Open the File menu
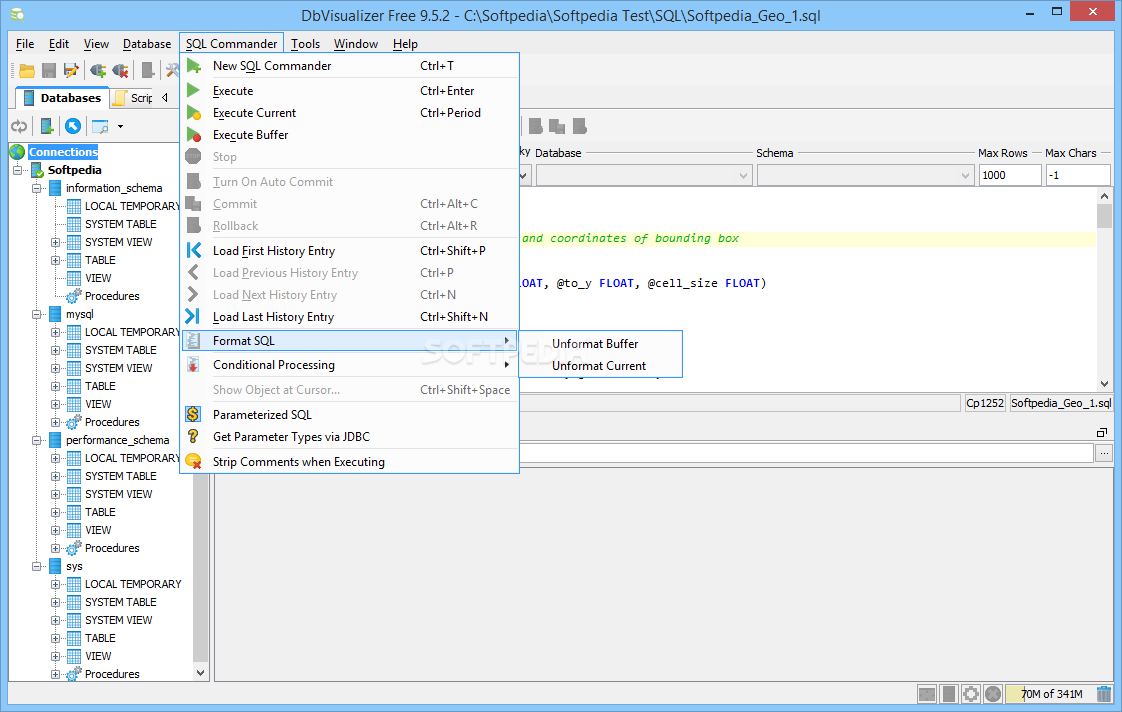1122x712 pixels. click(x=25, y=44)
